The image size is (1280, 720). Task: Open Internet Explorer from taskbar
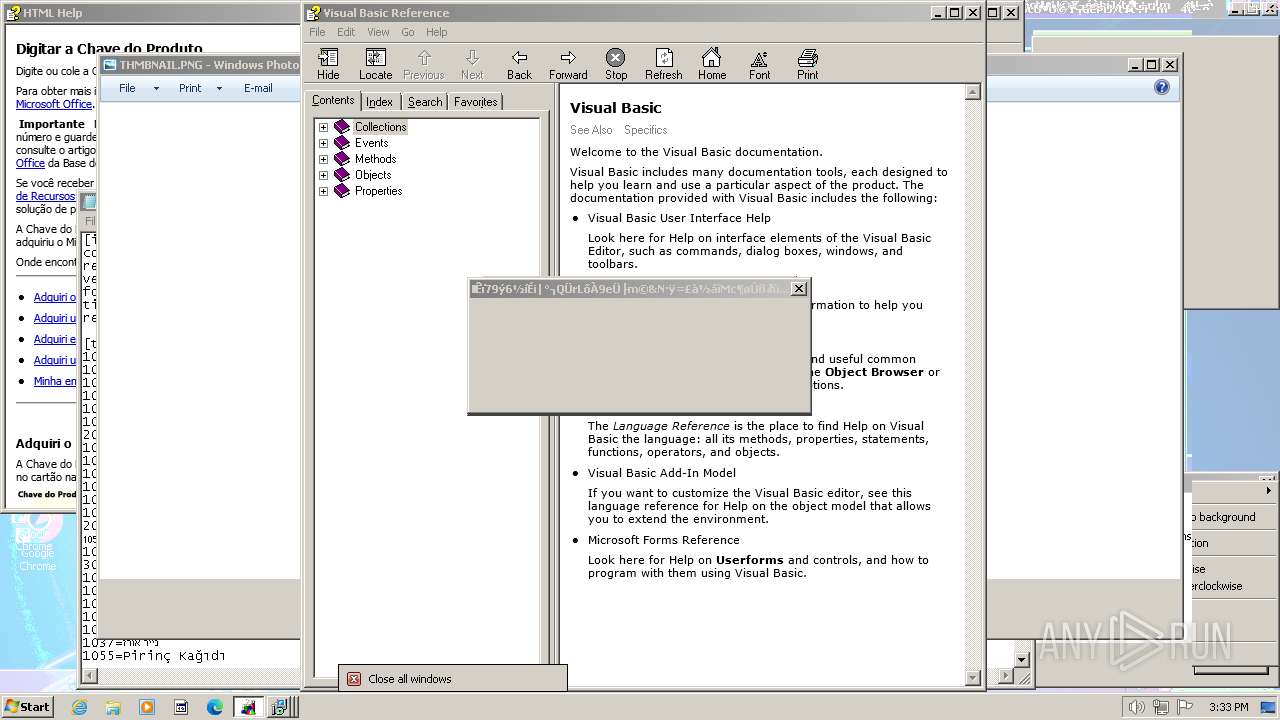(x=80, y=707)
